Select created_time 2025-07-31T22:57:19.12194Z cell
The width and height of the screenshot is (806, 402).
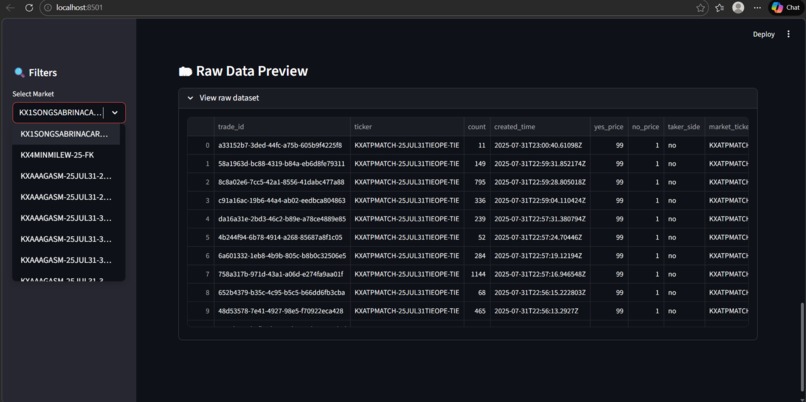pos(540,255)
